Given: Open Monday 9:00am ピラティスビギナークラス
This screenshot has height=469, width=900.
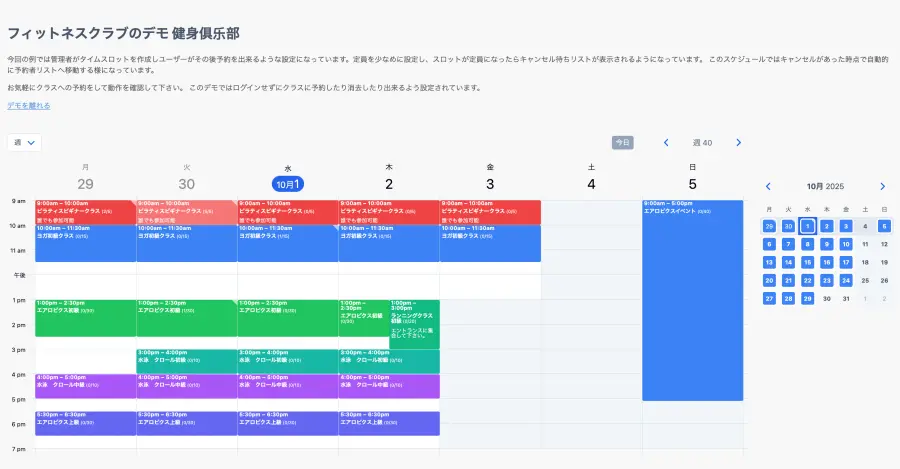Looking at the screenshot, I should coord(85,211).
